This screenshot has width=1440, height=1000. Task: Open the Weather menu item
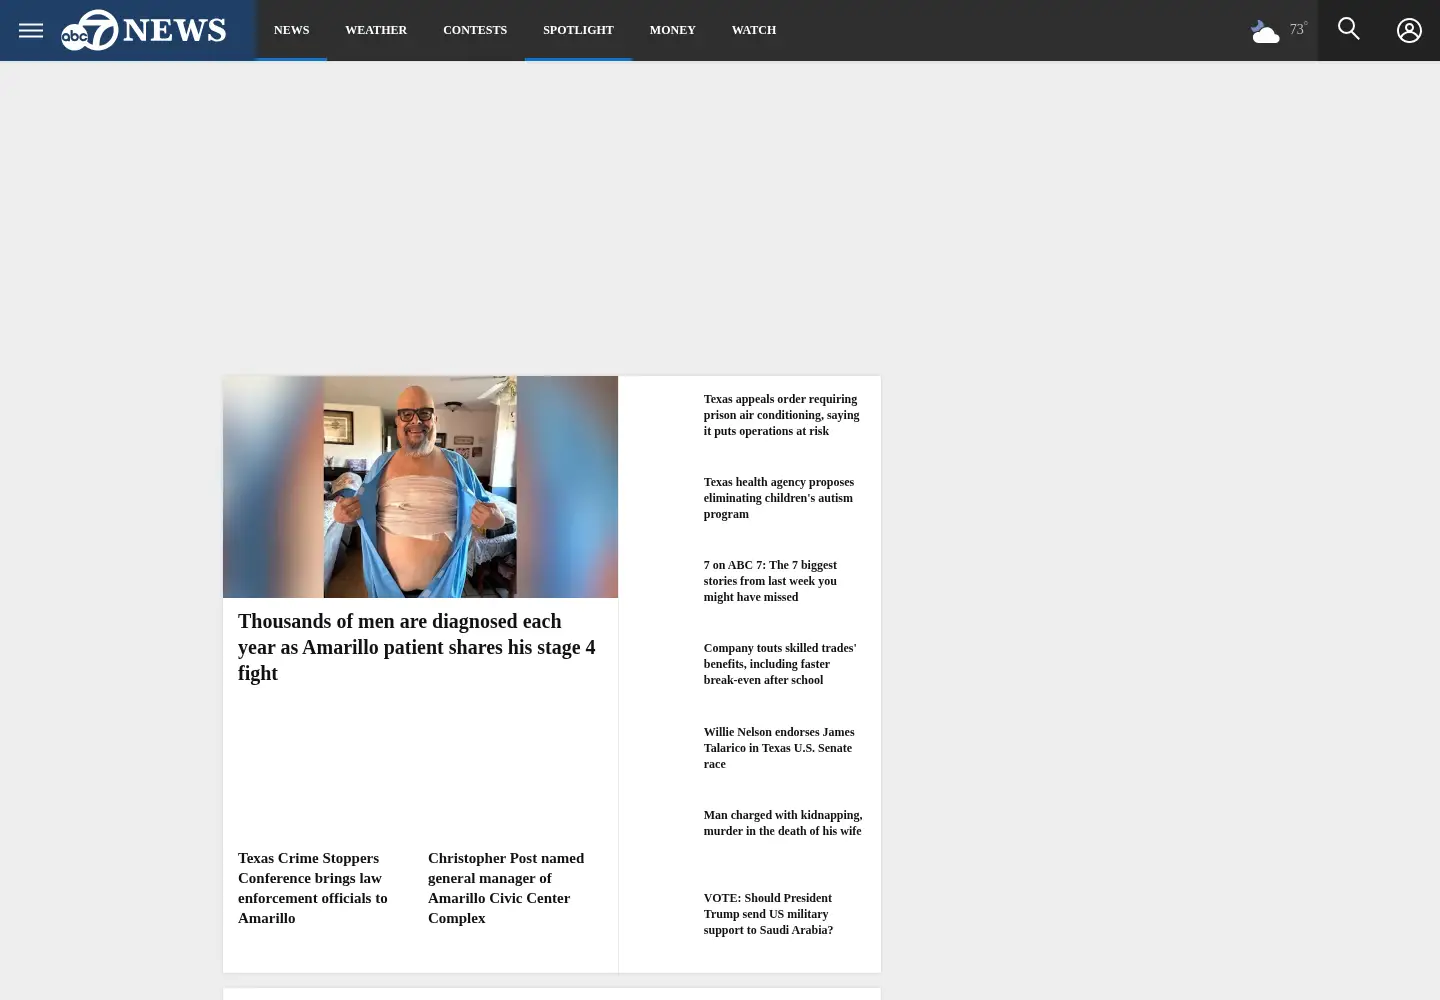[376, 30]
